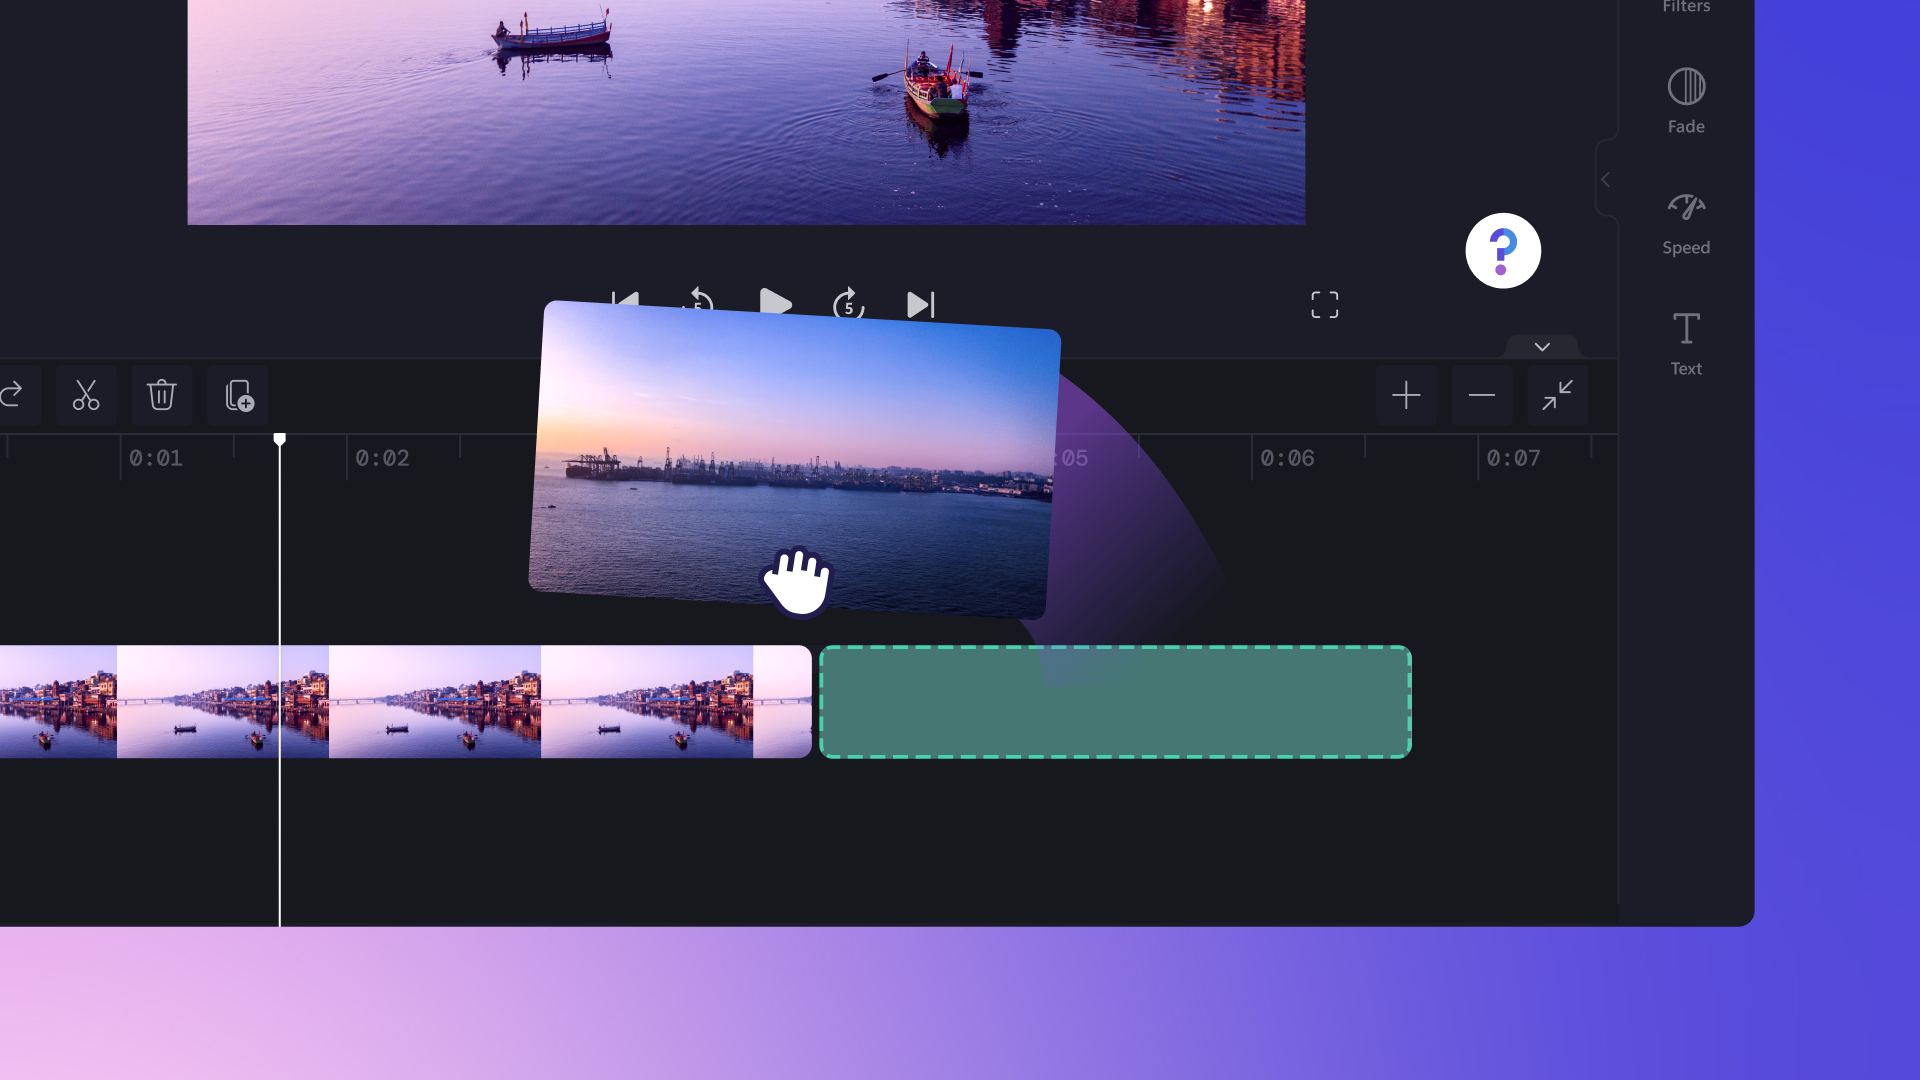Viewport: 1920px width, 1080px height.
Task: Click the Split/Cut tool icon
Action: click(84, 394)
